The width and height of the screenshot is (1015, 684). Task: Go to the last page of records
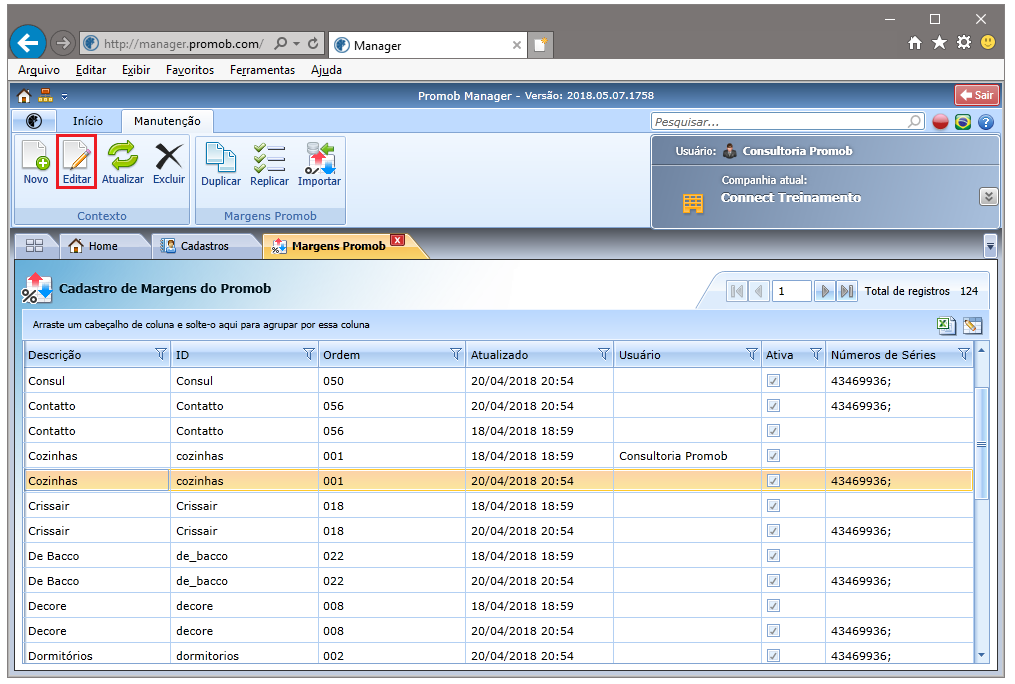click(x=847, y=291)
